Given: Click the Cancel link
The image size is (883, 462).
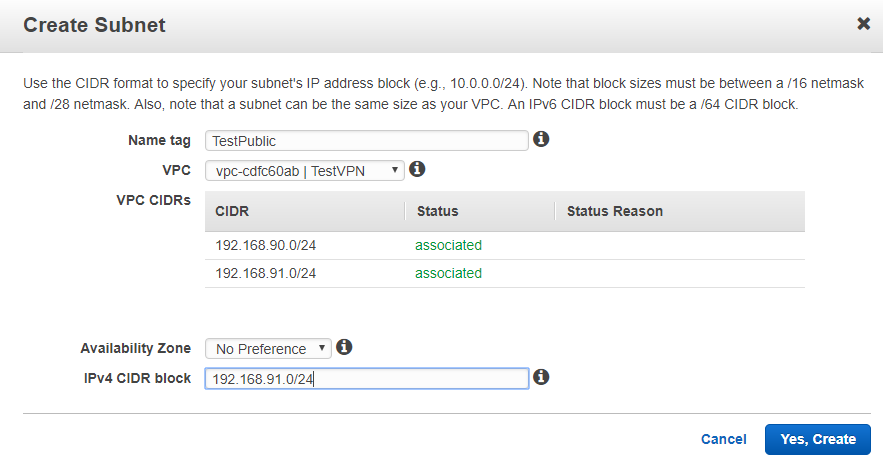Looking at the screenshot, I should [723, 439].
